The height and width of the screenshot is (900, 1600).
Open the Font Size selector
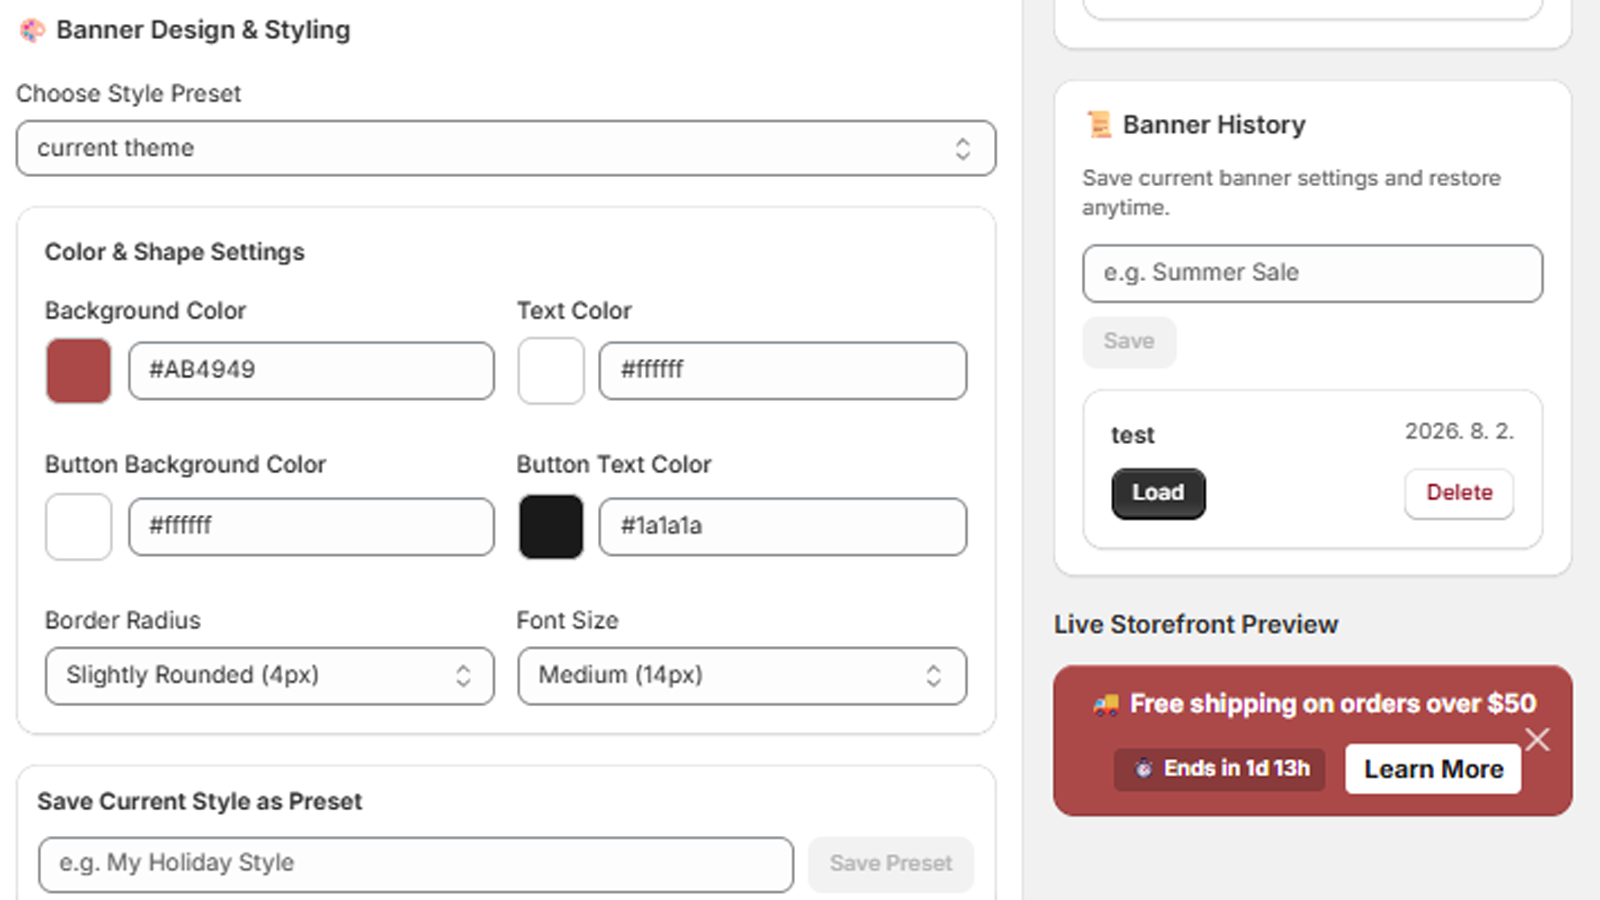742,676
